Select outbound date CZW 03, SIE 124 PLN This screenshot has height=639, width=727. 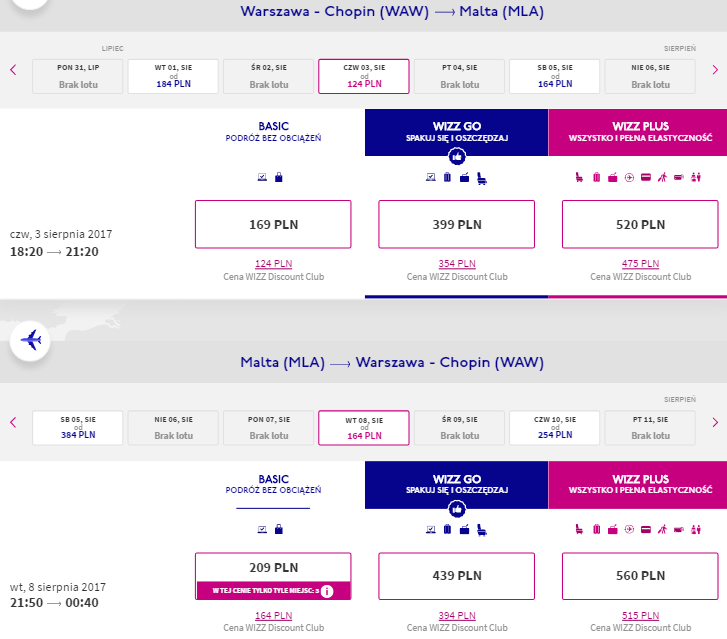click(x=364, y=77)
